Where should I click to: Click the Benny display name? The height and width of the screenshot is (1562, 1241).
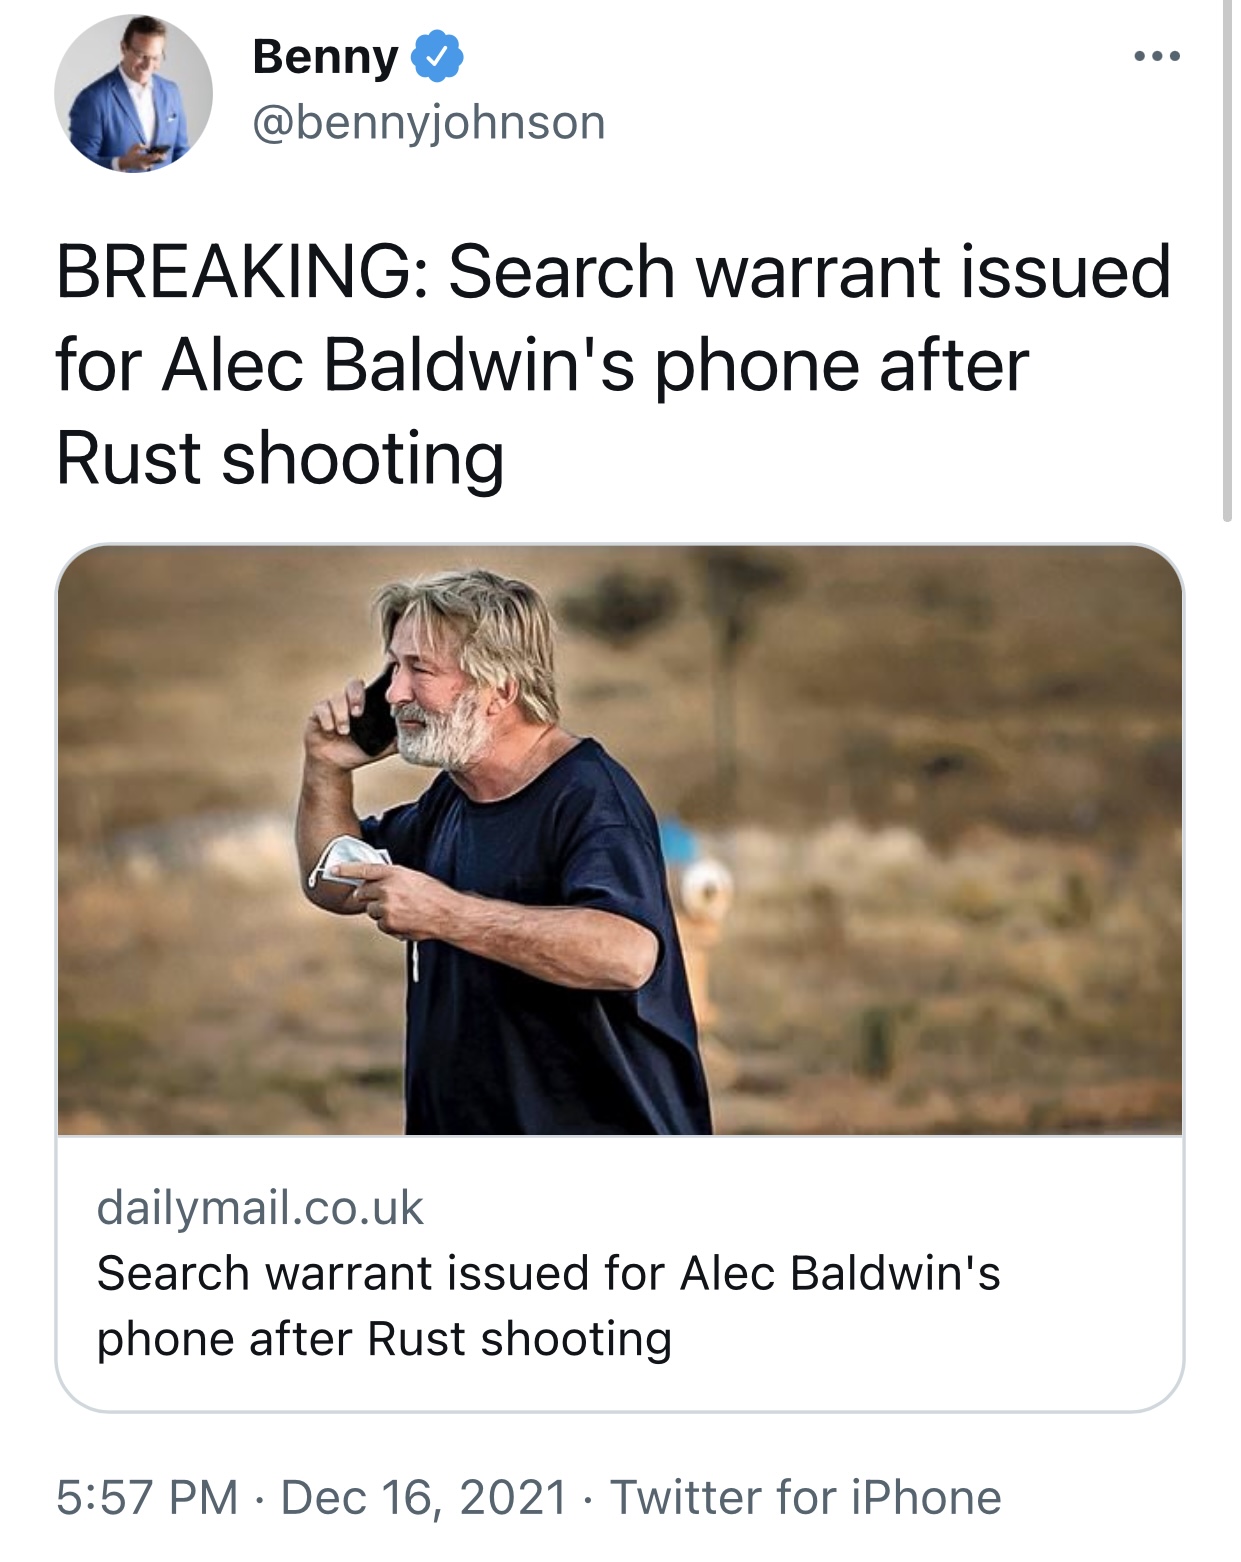(x=326, y=57)
